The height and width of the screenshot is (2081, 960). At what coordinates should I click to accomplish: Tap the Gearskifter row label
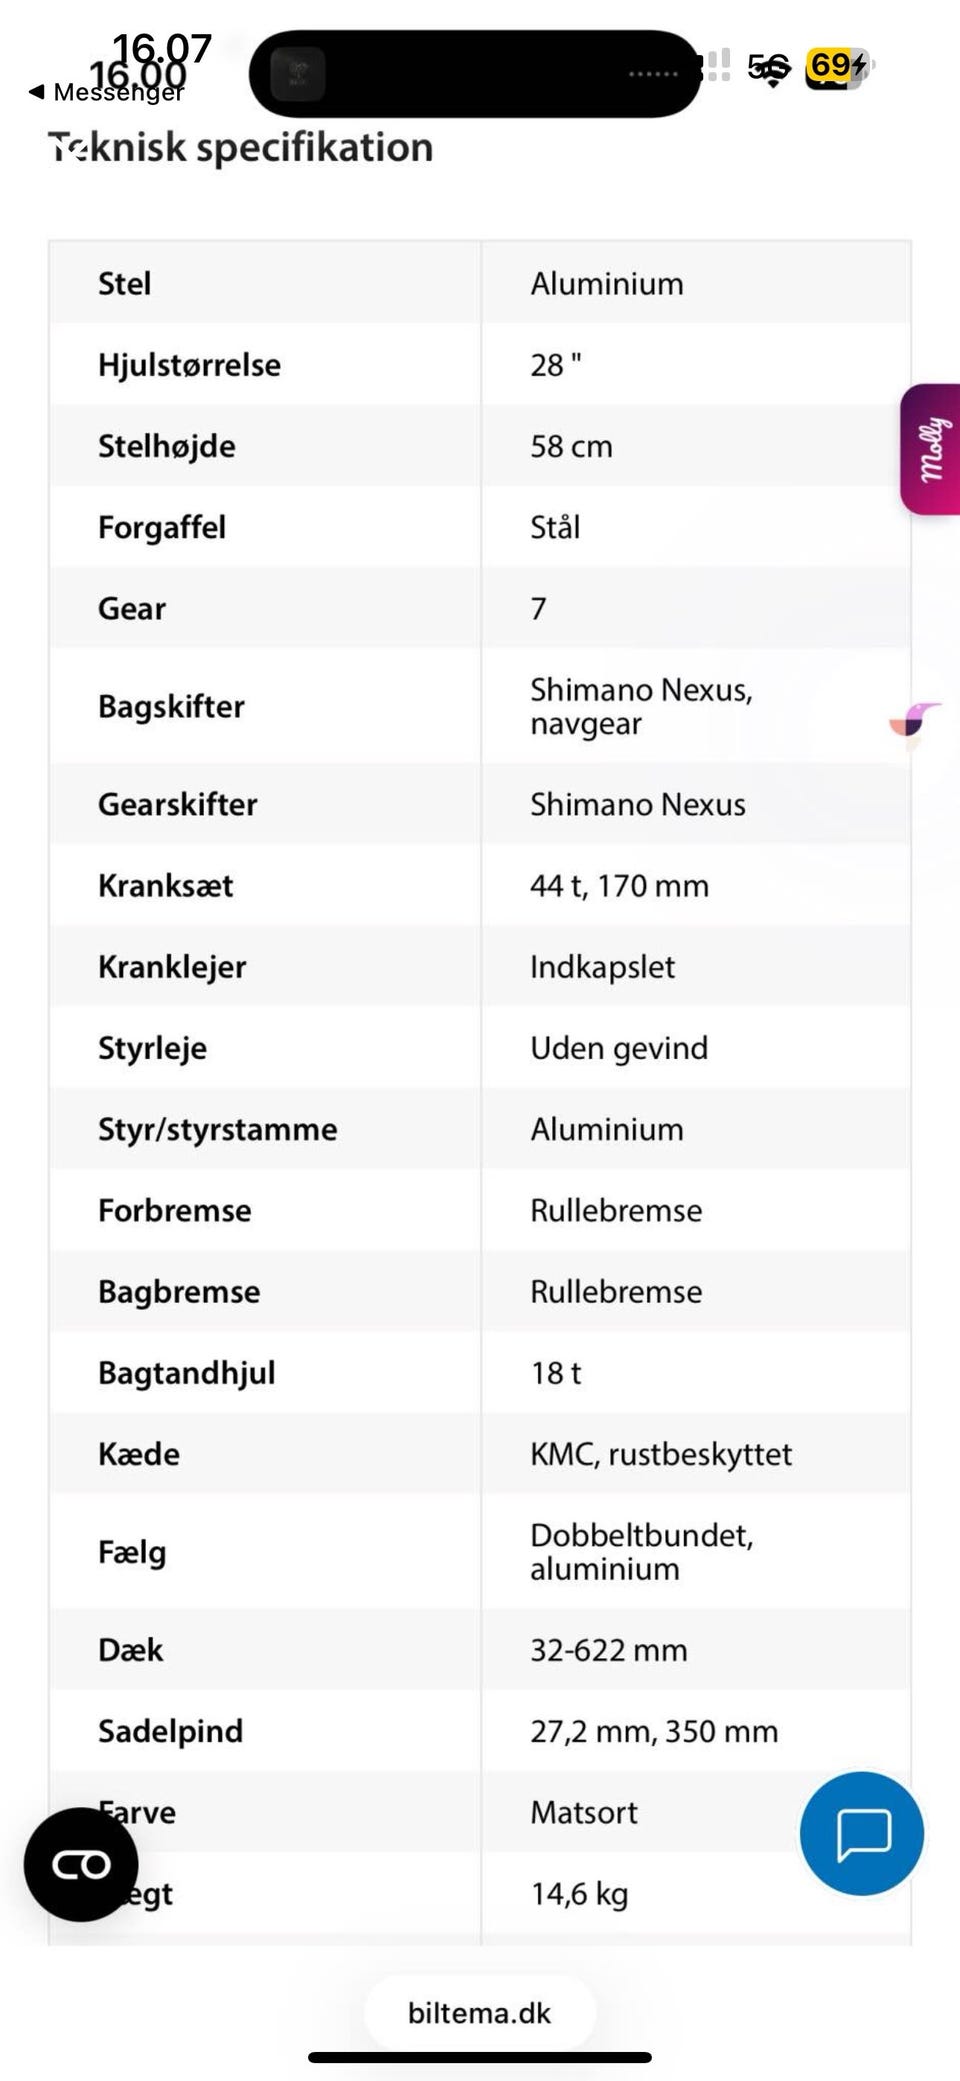178,804
